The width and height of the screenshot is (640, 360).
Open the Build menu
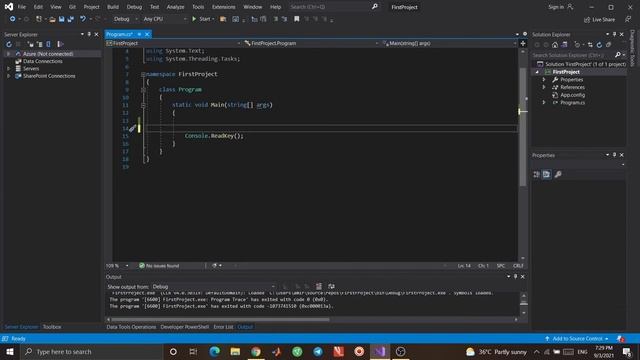coord(113,7)
